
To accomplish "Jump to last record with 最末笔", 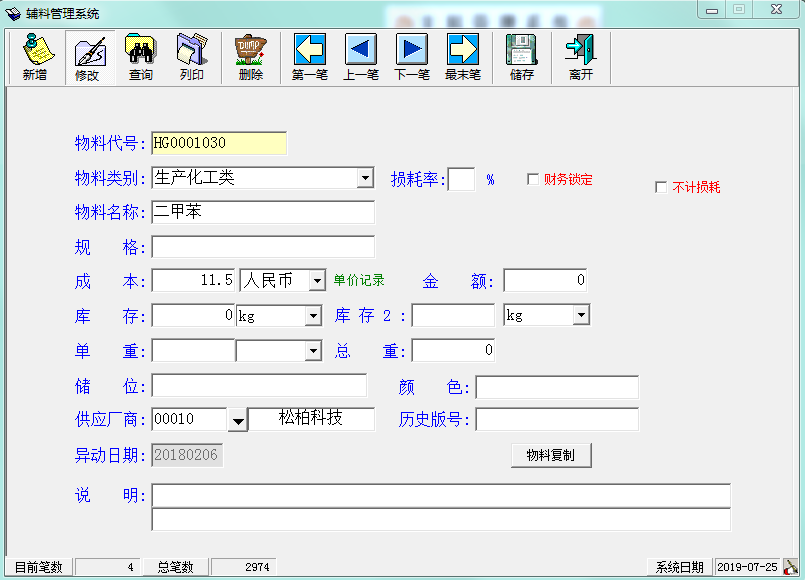I will (x=463, y=57).
